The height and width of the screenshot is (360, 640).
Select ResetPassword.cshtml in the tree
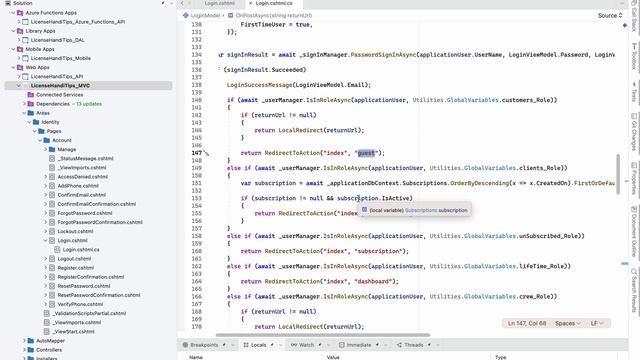pyautogui.click(x=84, y=286)
